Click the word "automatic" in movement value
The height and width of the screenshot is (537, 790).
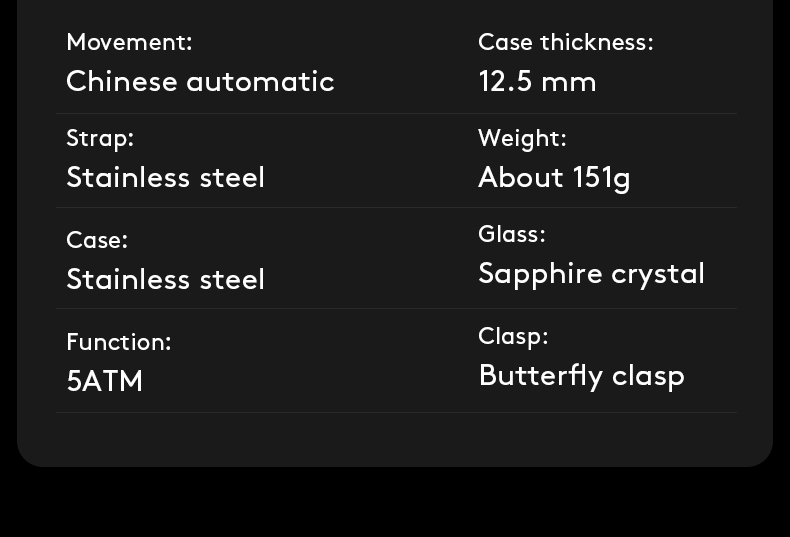coord(261,81)
